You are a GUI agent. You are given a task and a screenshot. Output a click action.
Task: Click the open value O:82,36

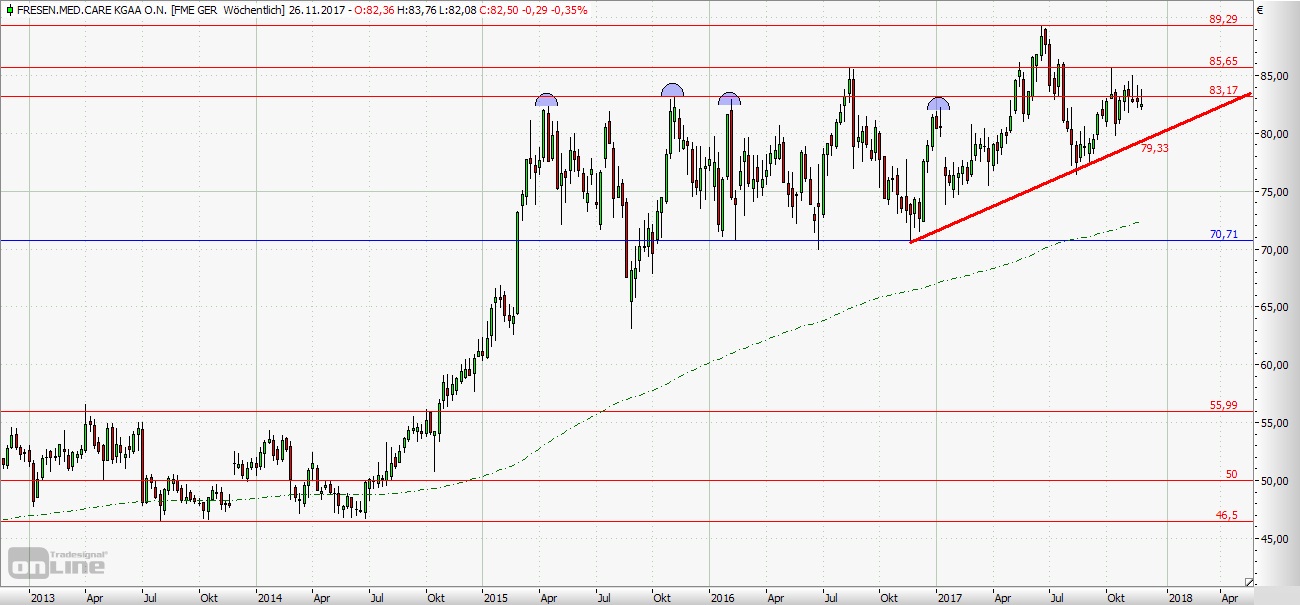click(372, 10)
